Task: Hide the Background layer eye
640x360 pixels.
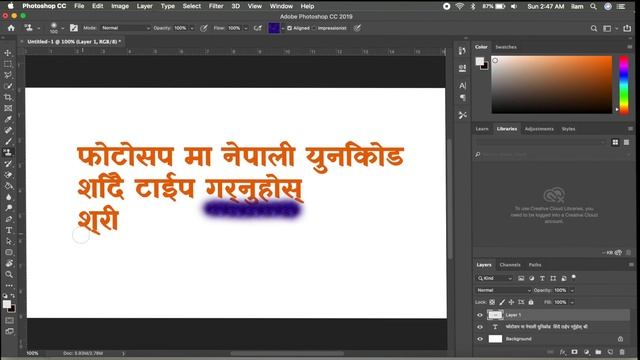Action: coord(480,339)
